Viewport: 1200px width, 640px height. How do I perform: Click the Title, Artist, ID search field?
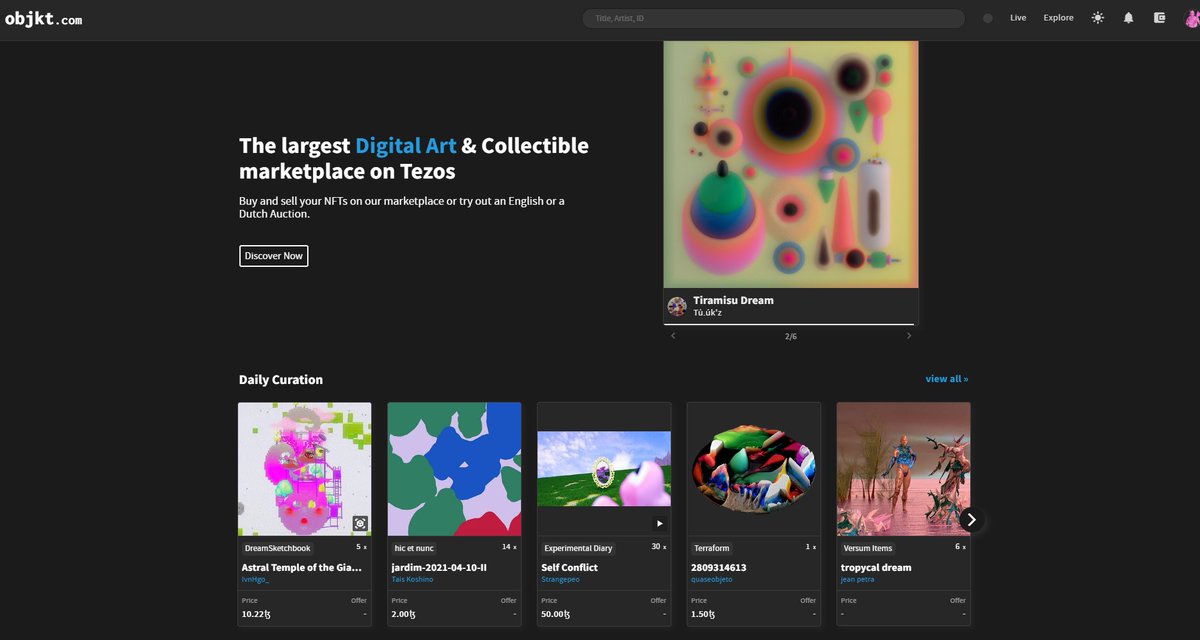tap(773, 17)
